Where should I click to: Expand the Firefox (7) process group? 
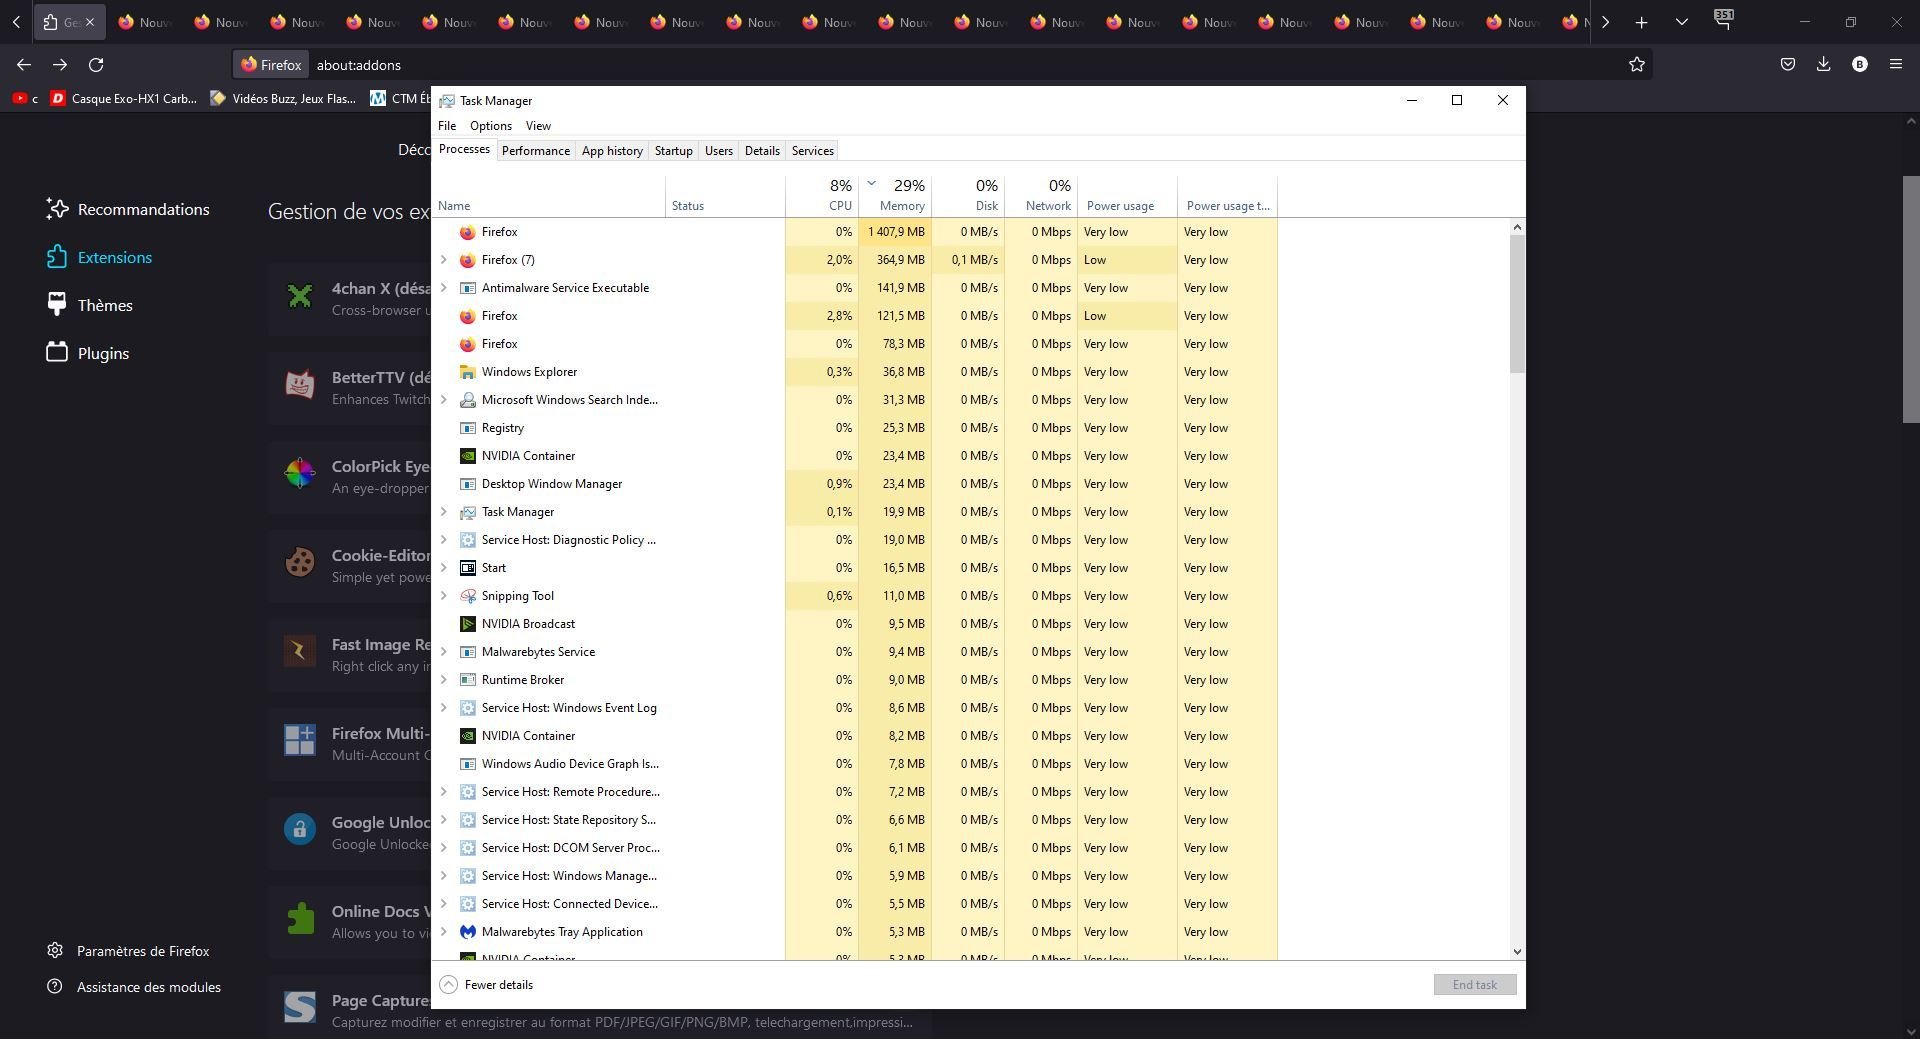point(444,260)
